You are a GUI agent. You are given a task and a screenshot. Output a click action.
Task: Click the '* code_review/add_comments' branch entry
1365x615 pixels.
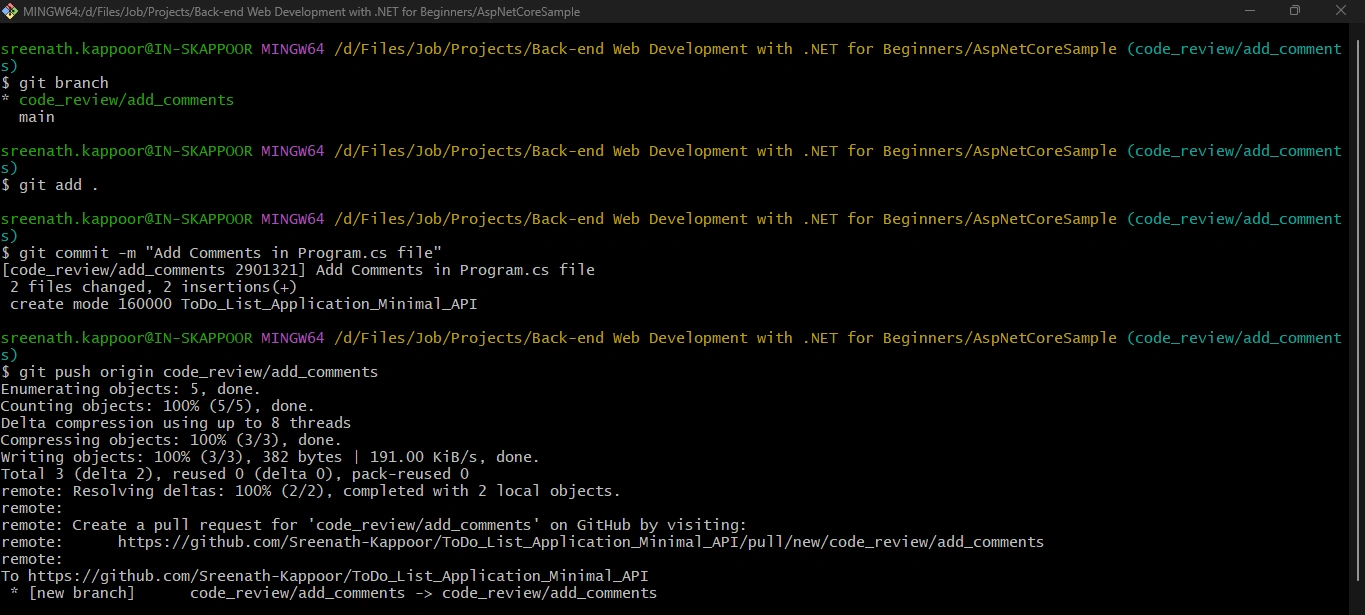point(118,100)
